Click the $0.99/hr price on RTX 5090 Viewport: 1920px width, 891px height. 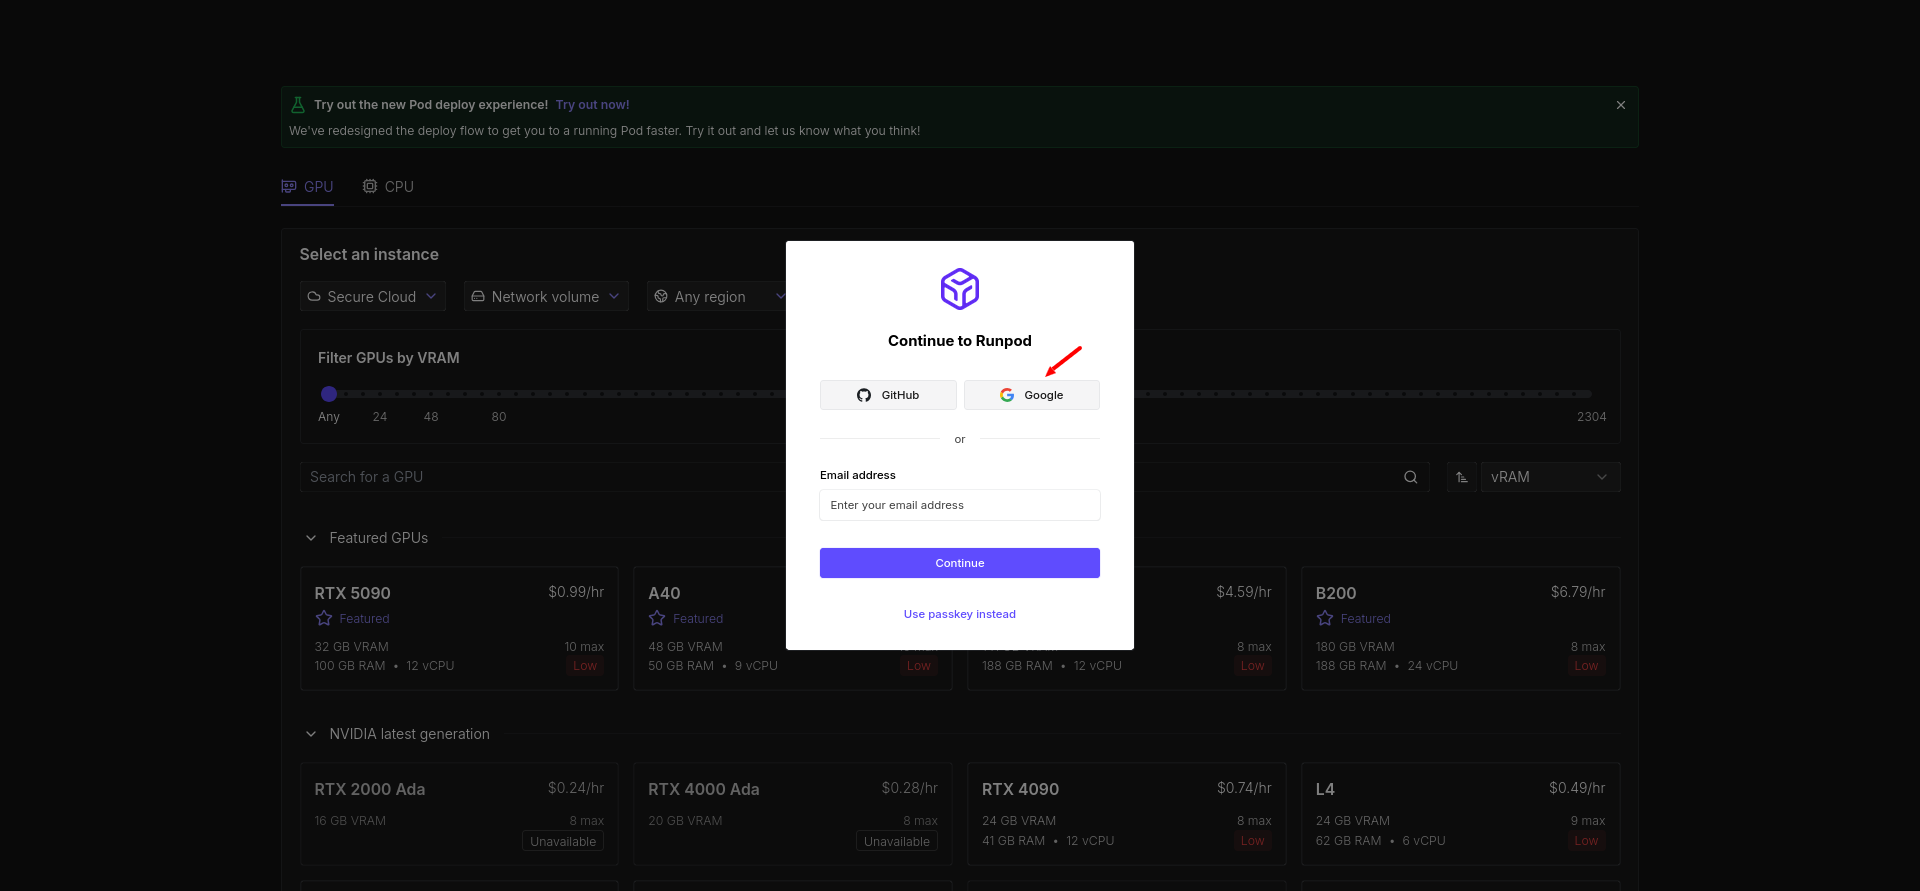tap(576, 592)
